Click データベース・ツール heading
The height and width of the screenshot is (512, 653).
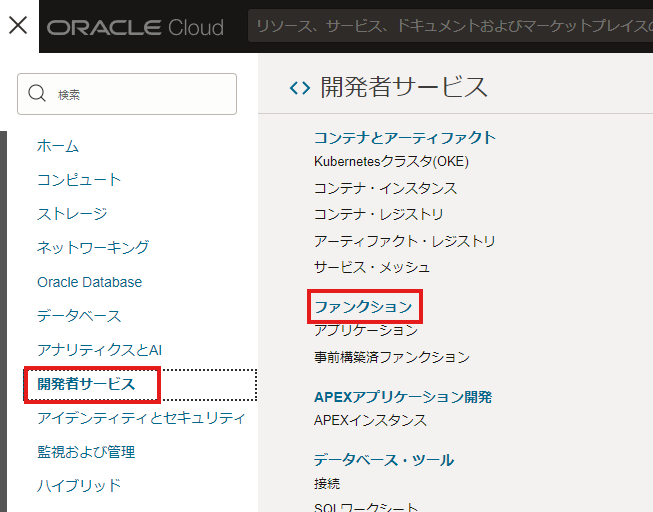[x=384, y=460]
